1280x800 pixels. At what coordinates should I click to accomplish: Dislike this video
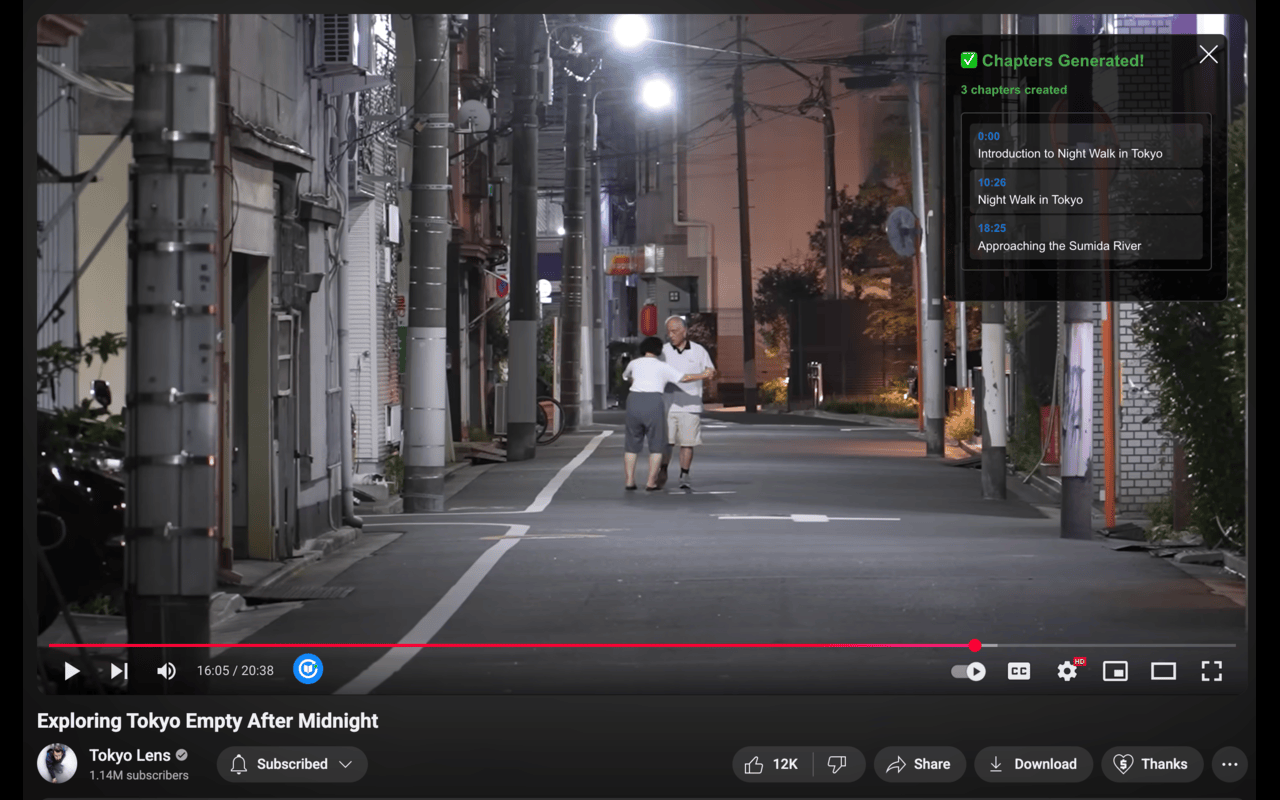[837, 764]
